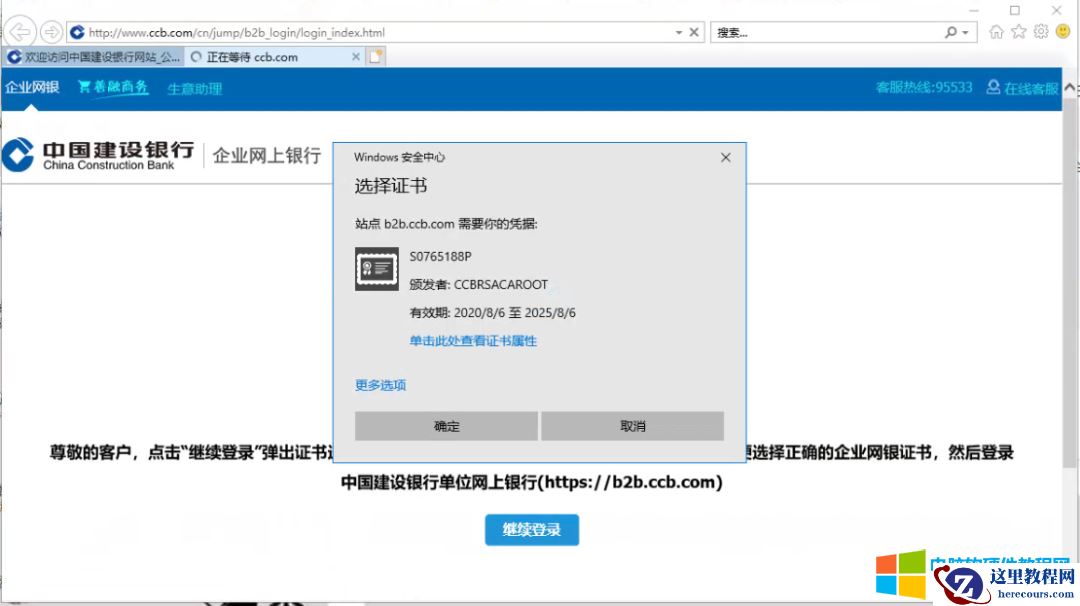Open the search engine dropdown arrow

coord(963,31)
